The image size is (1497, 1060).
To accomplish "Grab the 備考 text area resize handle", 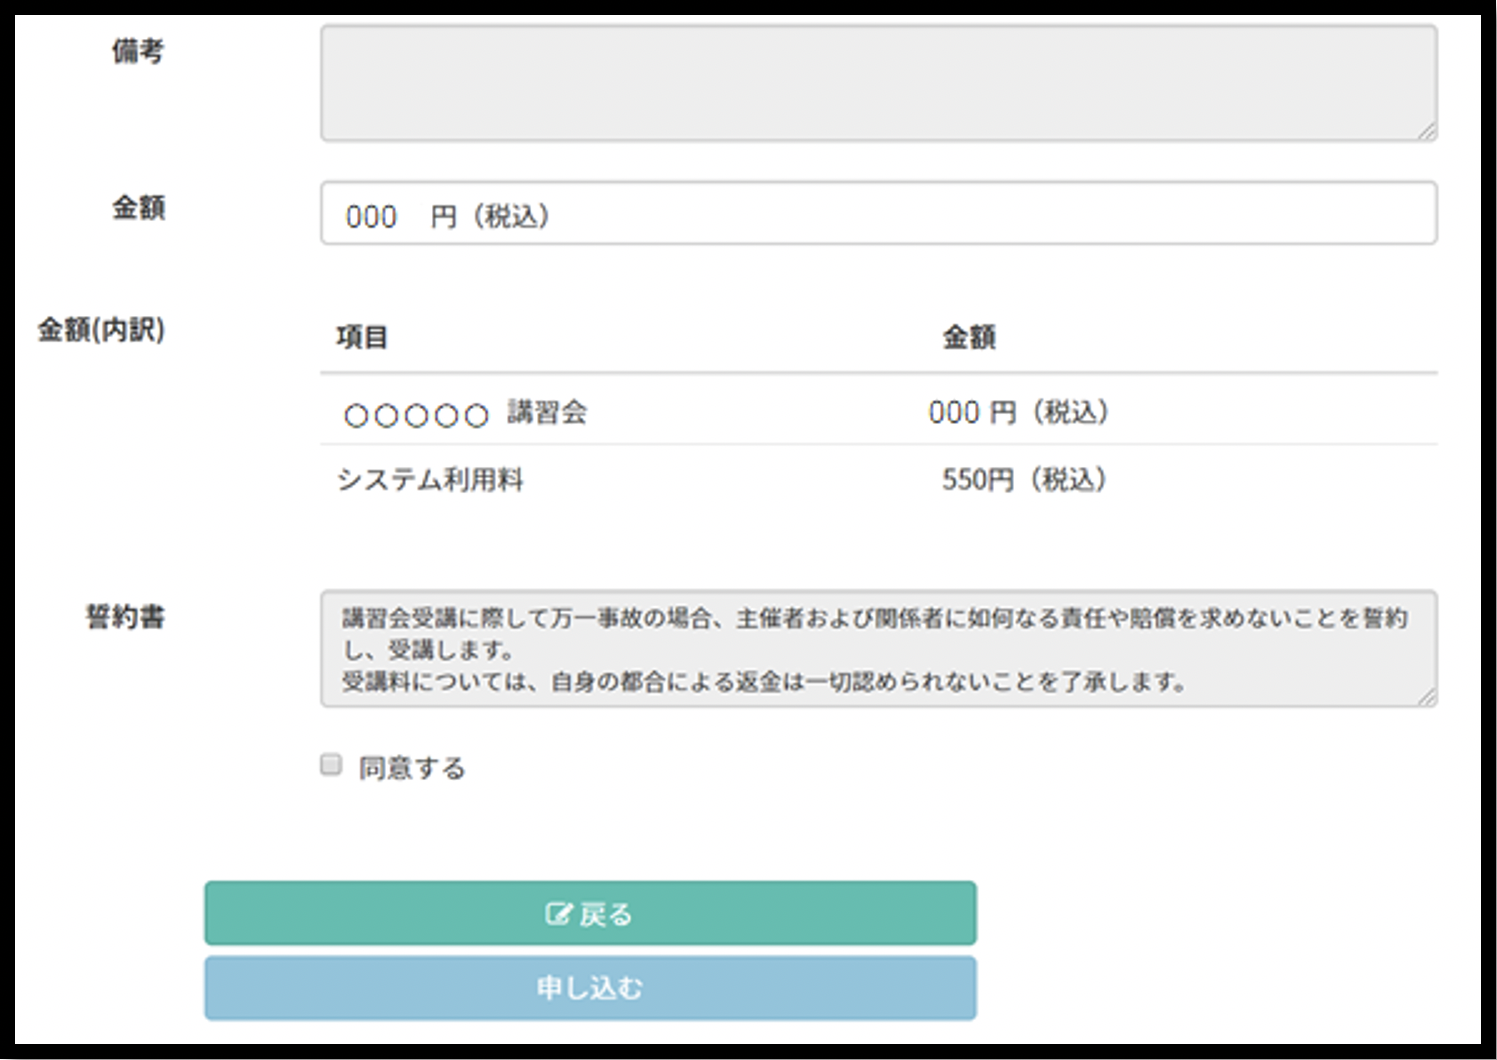I will [x=1427, y=131].
